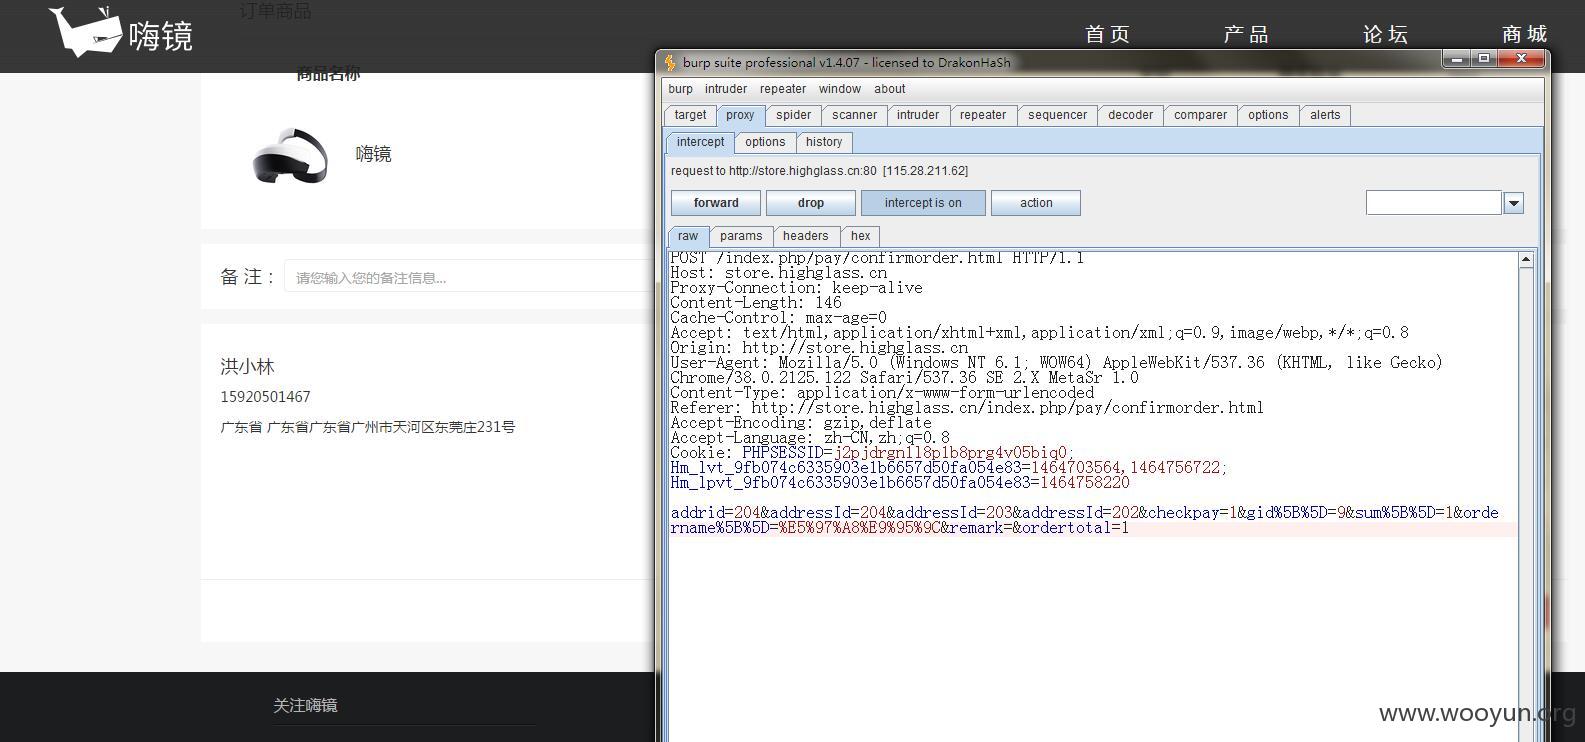Switch to the comparer tab
1585x742 pixels.
pyautogui.click(x=1200, y=115)
